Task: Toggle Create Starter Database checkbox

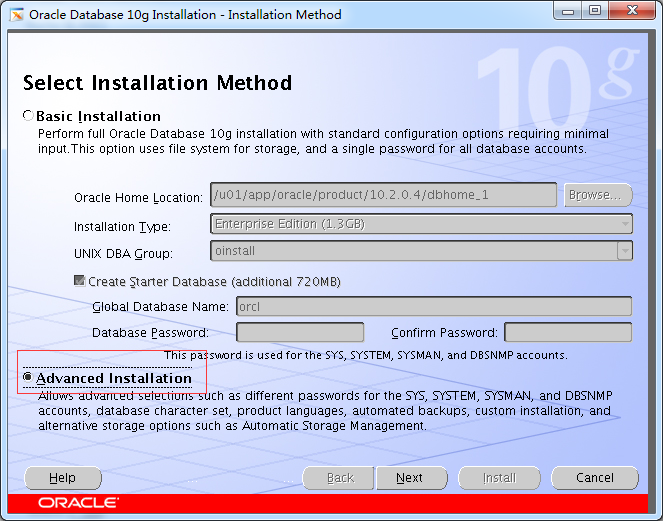Action: pos(79,281)
